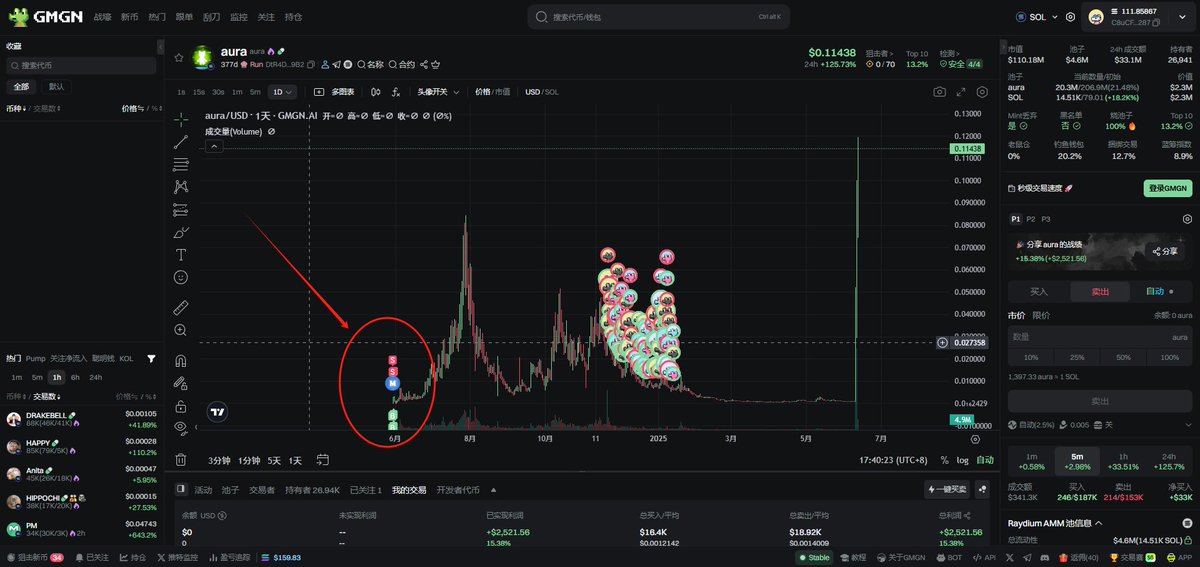Toggle magnet mode in drawing toolbar
Screen dimensions: 1200x567
[x=181, y=360]
